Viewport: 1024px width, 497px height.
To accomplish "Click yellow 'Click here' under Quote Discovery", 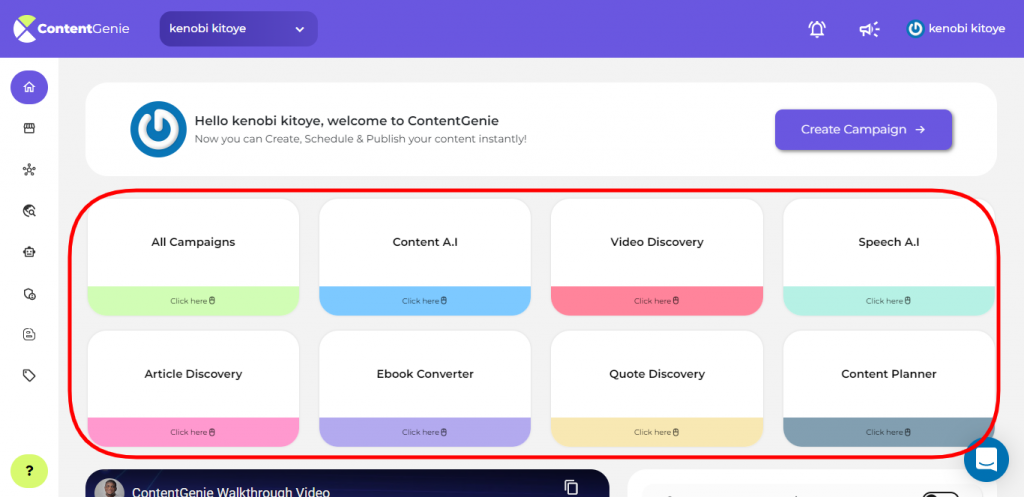I will [657, 432].
